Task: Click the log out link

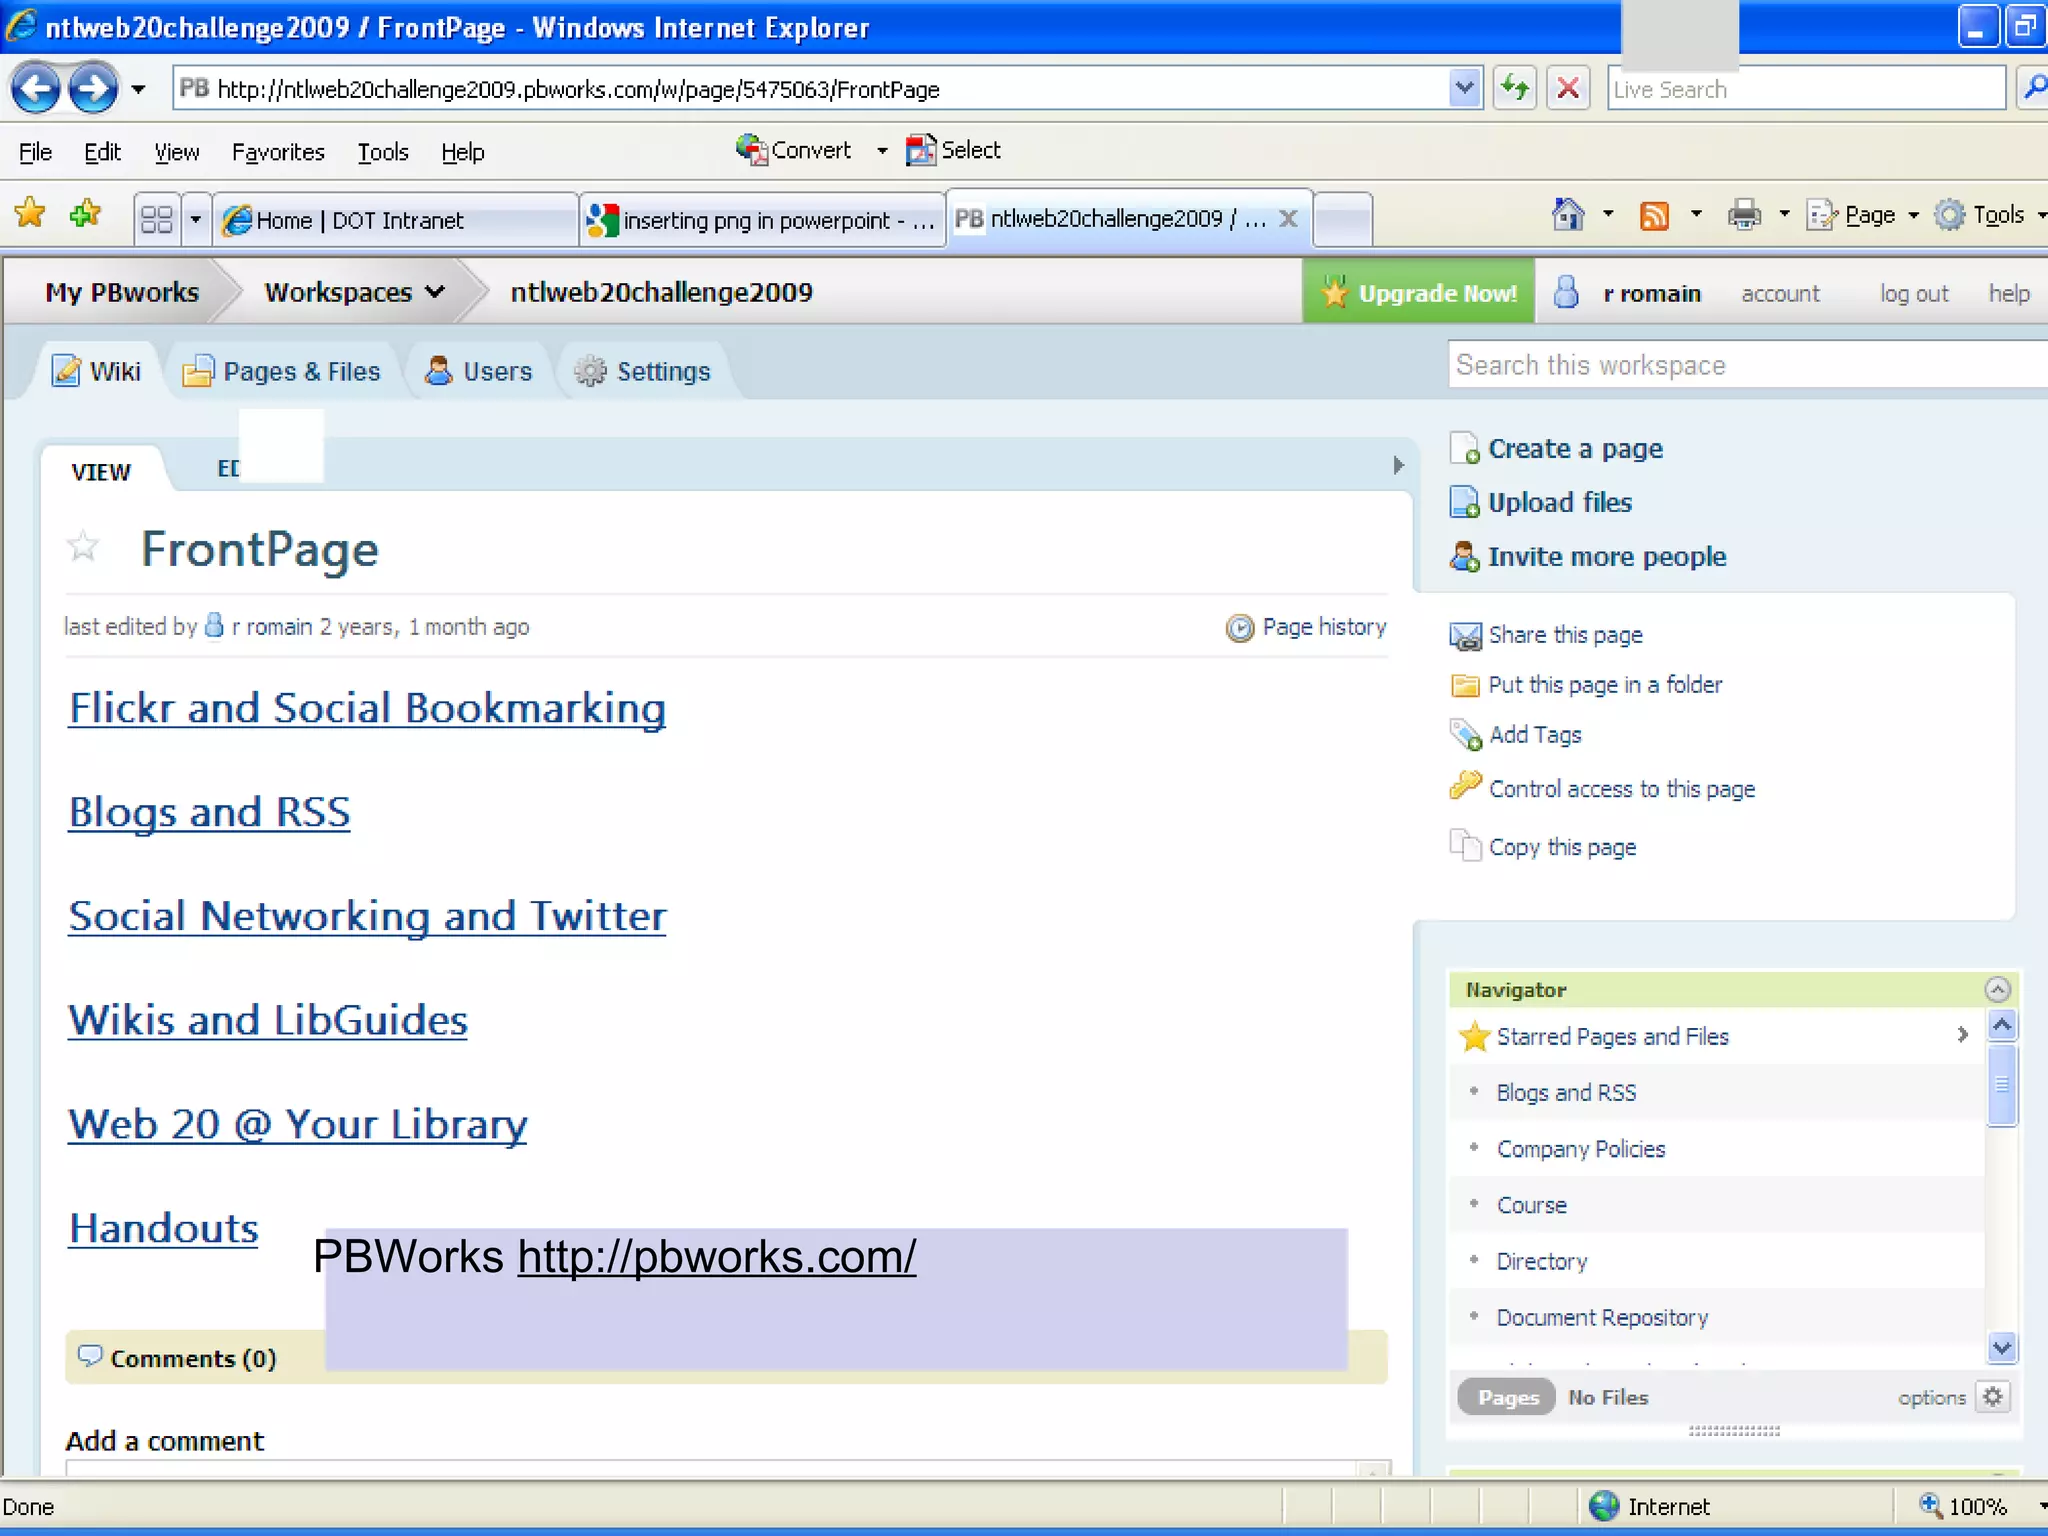Action: pos(1914,293)
